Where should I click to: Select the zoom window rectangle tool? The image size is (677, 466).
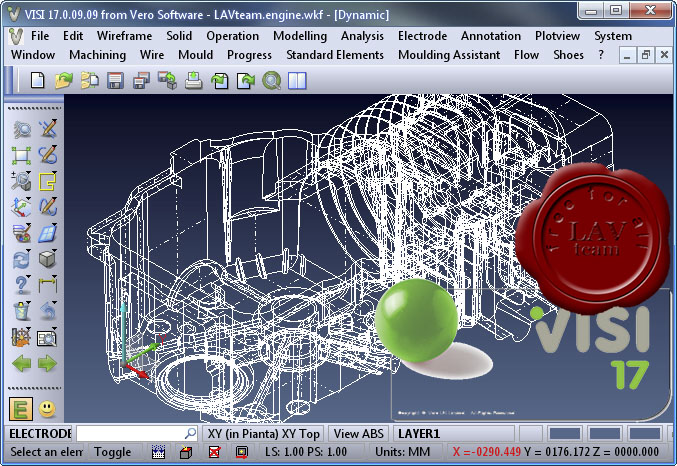(21, 155)
